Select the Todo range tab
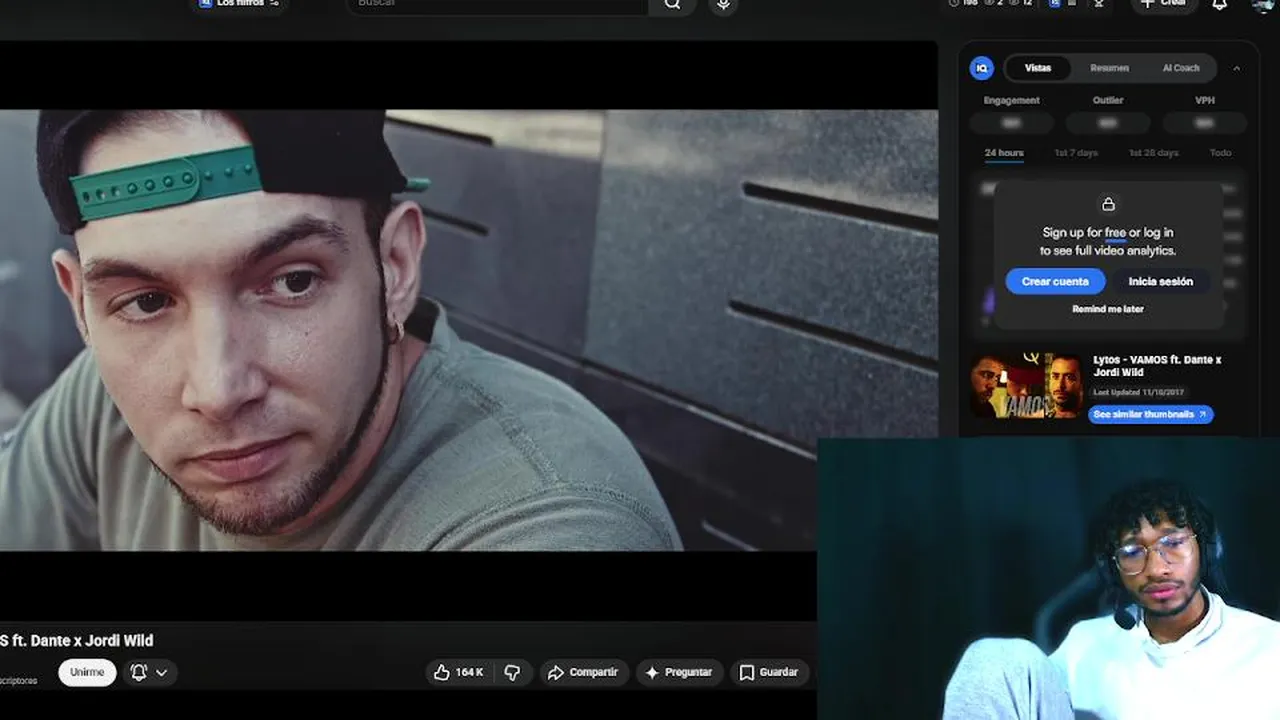1280x720 pixels. click(x=1220, y=153)
